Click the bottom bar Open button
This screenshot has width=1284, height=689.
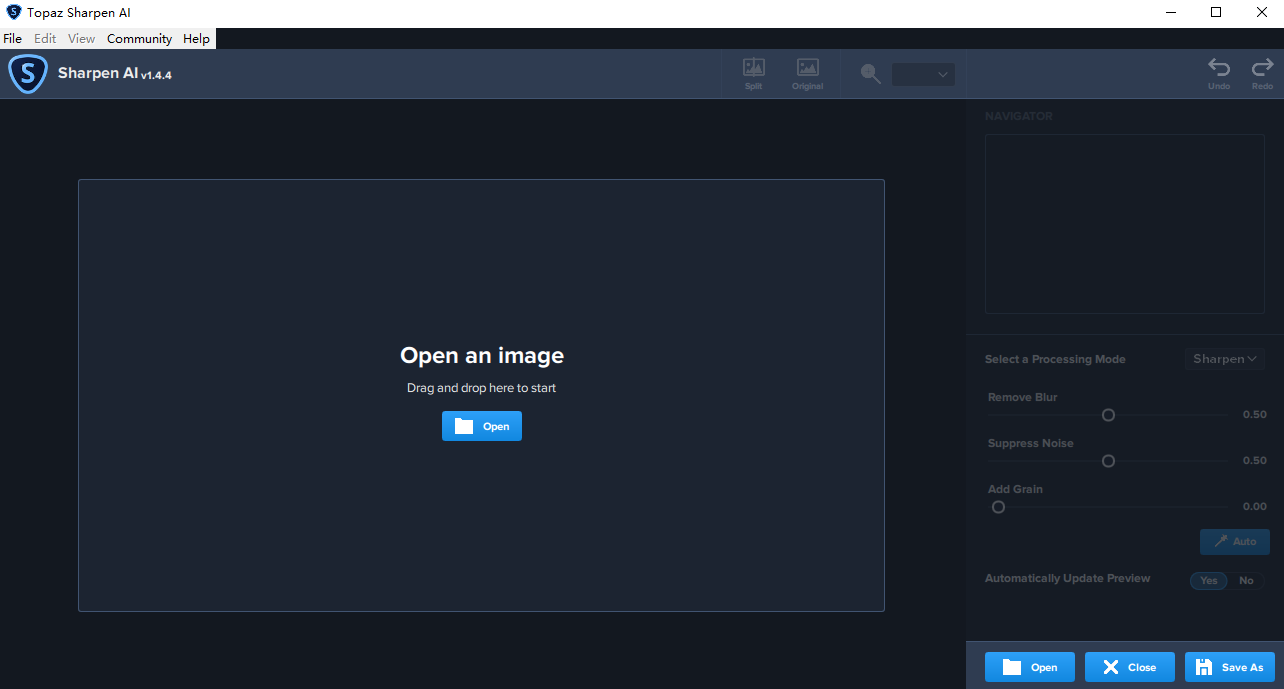click(1030, 667)
